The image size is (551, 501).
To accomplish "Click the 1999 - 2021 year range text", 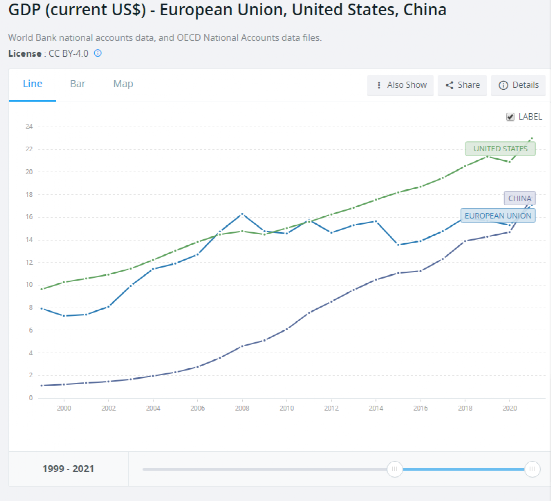I will (68, 469).
